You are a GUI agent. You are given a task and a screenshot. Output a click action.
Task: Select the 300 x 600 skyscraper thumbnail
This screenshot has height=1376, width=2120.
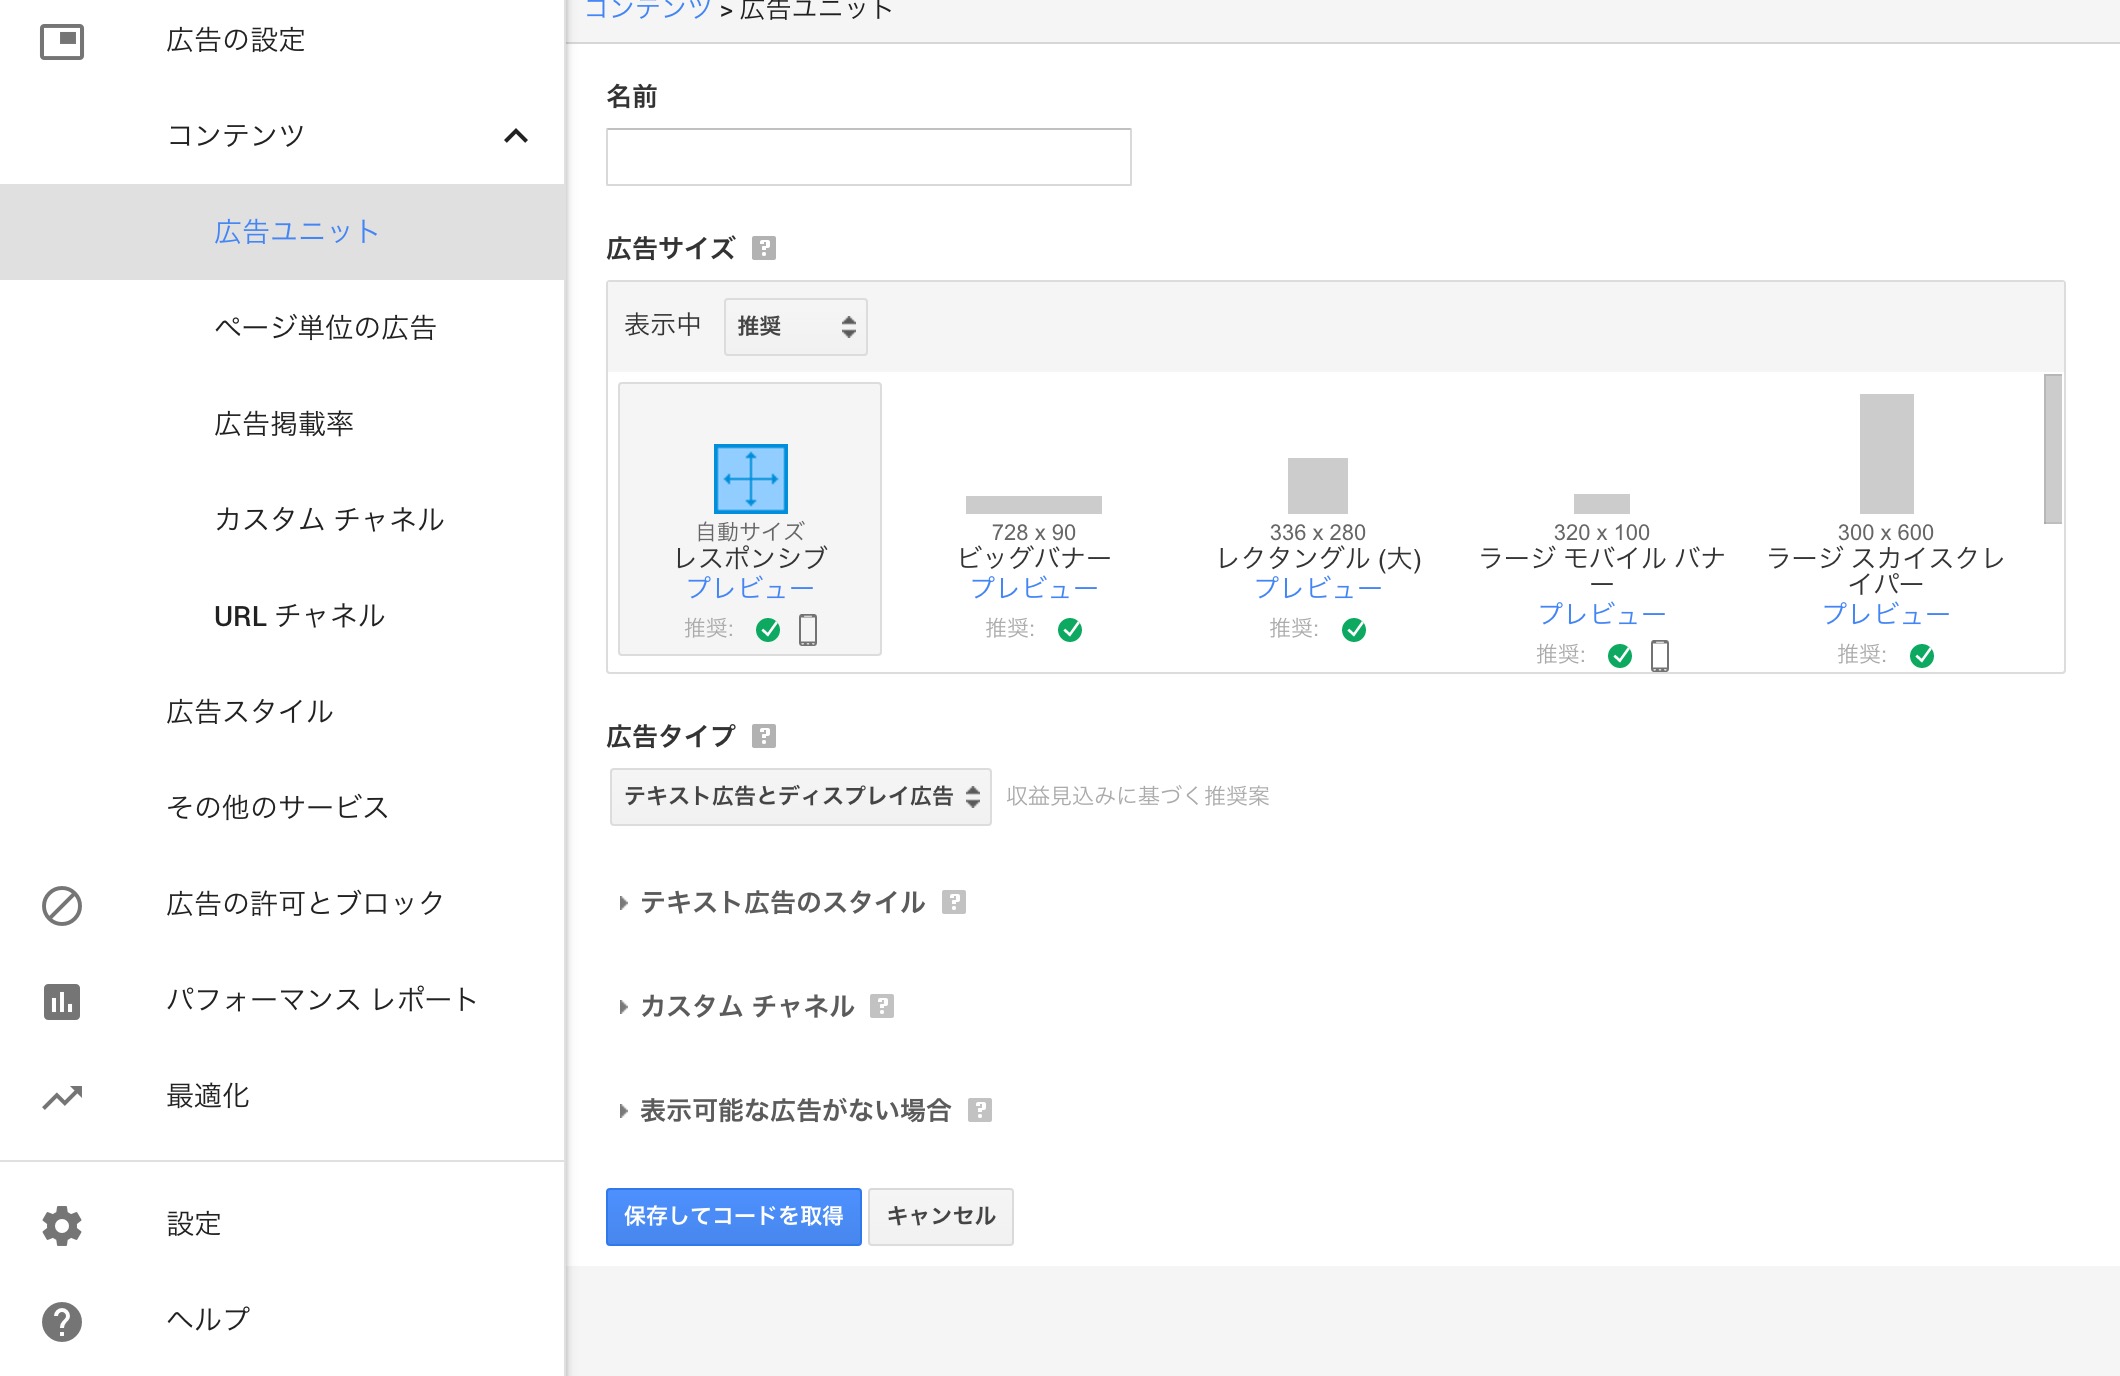1887,454
